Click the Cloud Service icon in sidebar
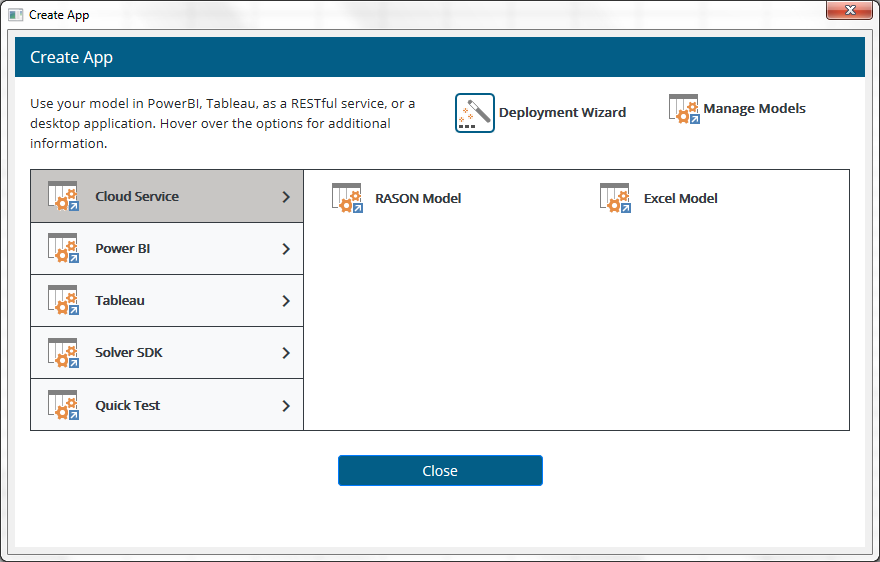The height and width of the screenshot is (562, 880). (63, 197)
